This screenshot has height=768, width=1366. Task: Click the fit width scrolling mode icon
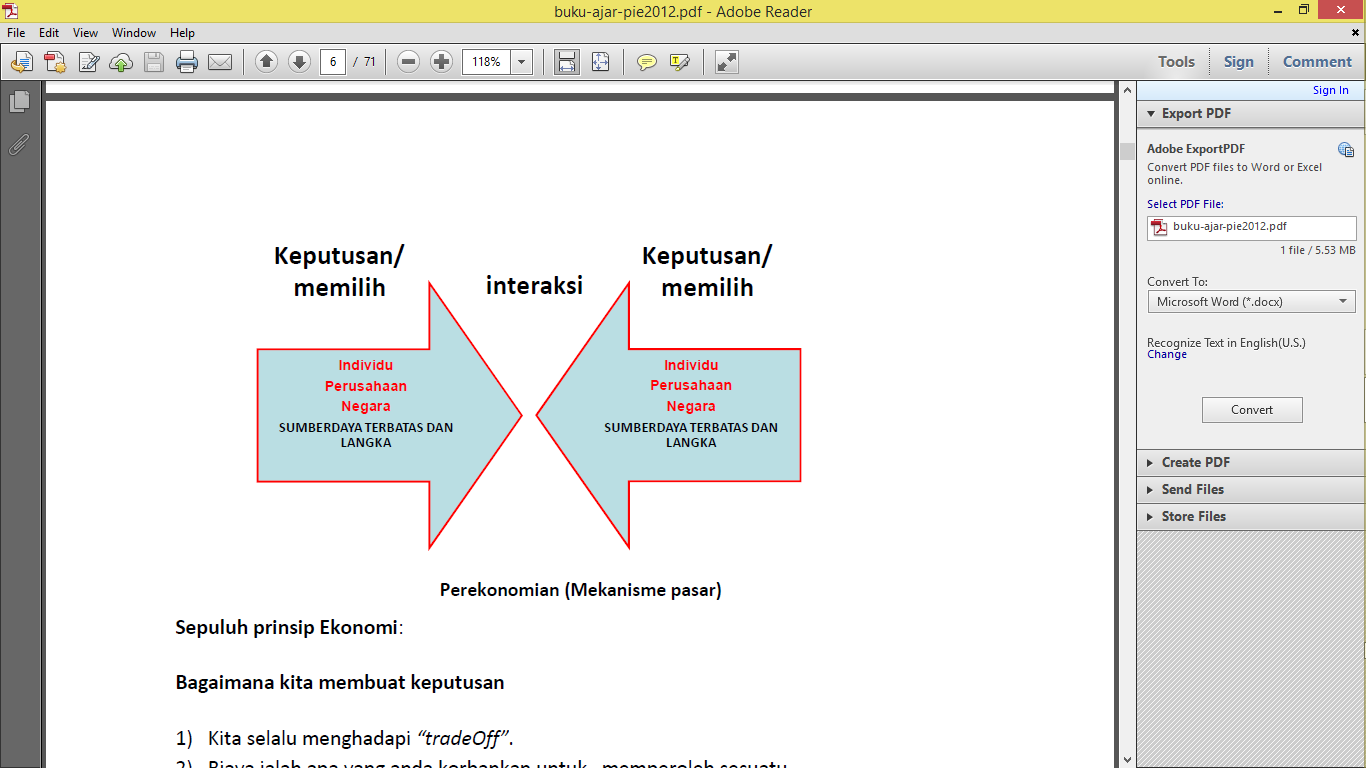[567, 62]
